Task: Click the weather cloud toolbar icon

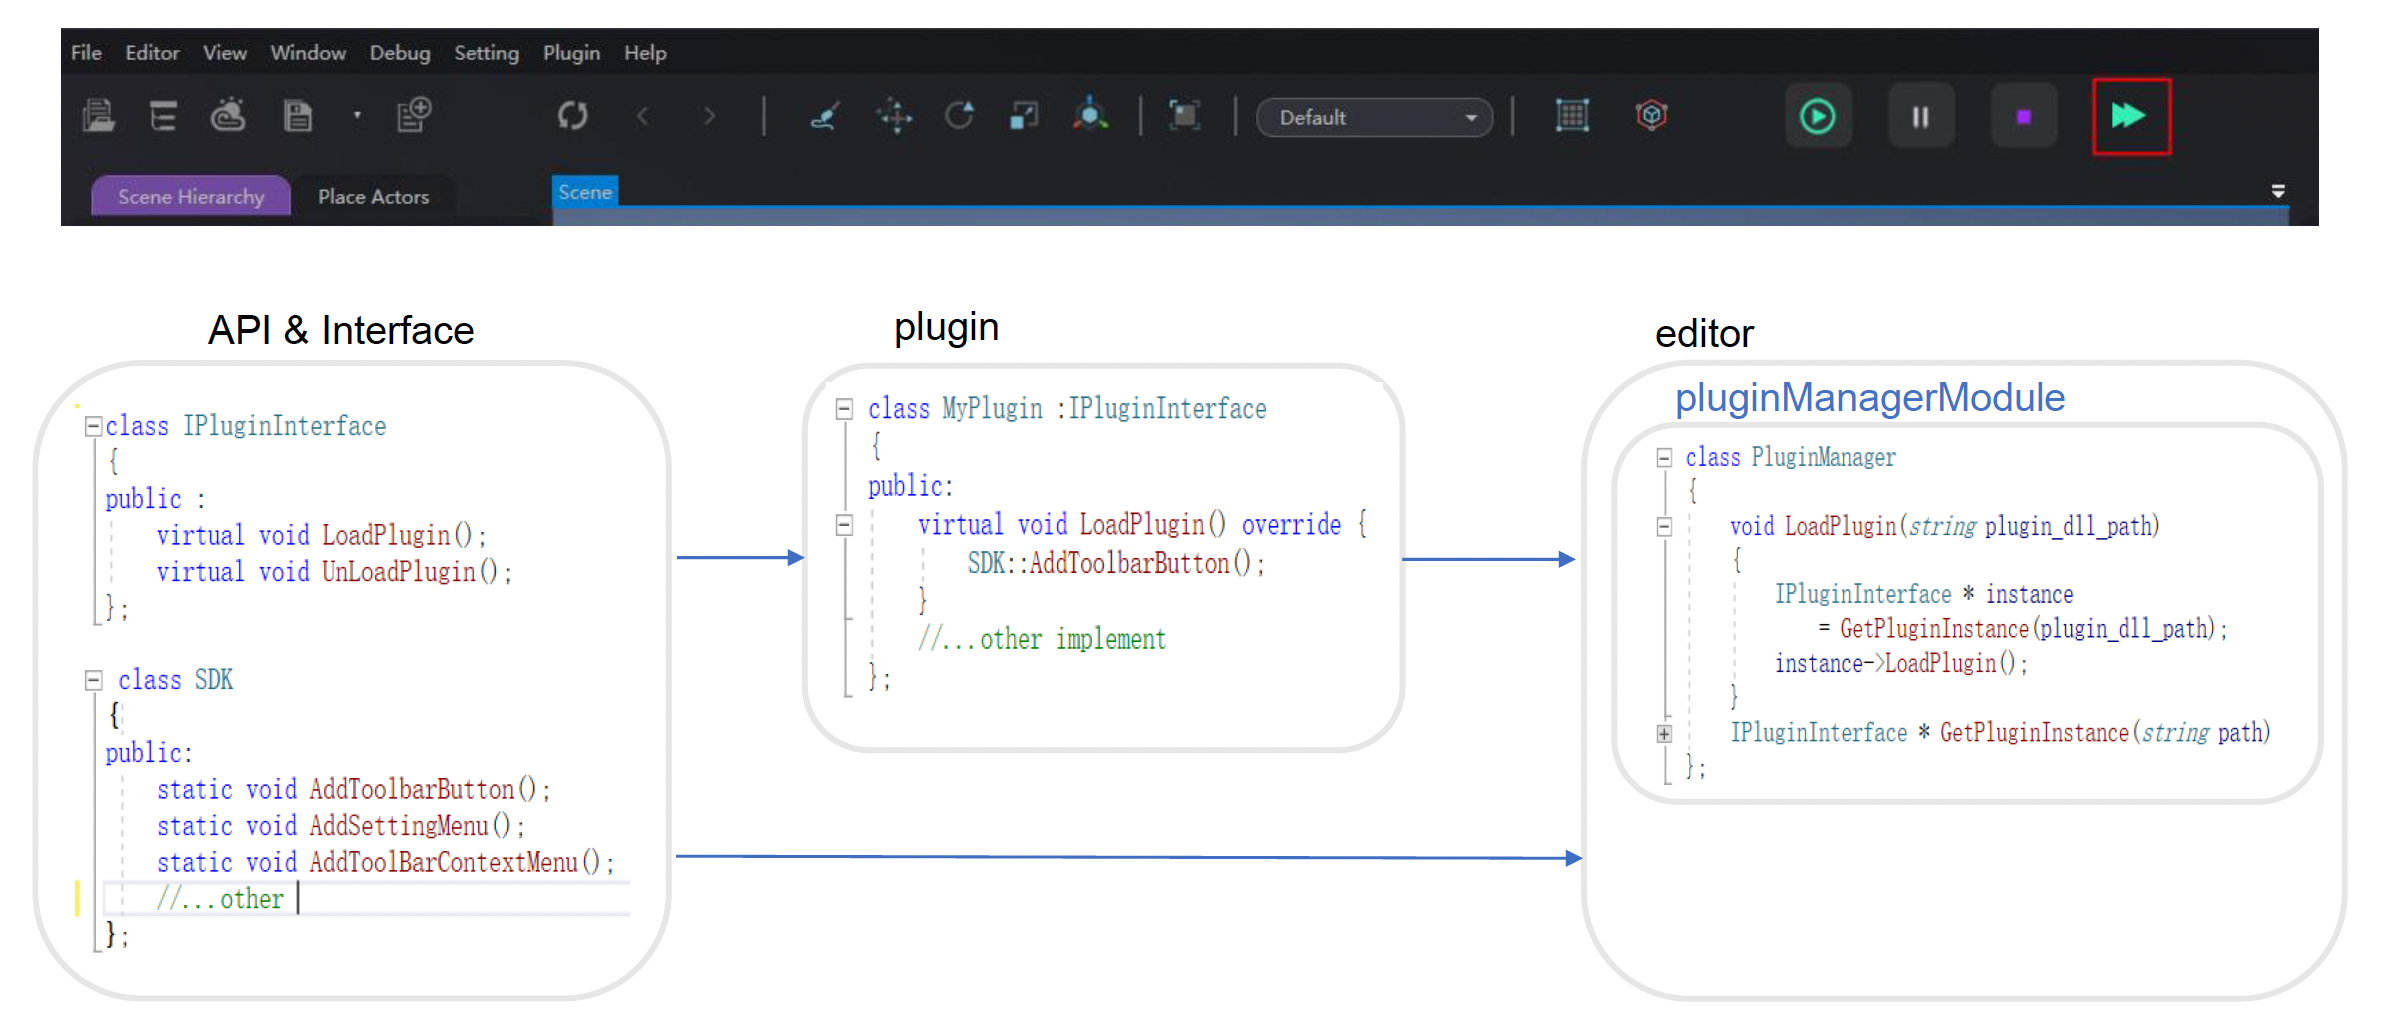Action: [228, 116]
